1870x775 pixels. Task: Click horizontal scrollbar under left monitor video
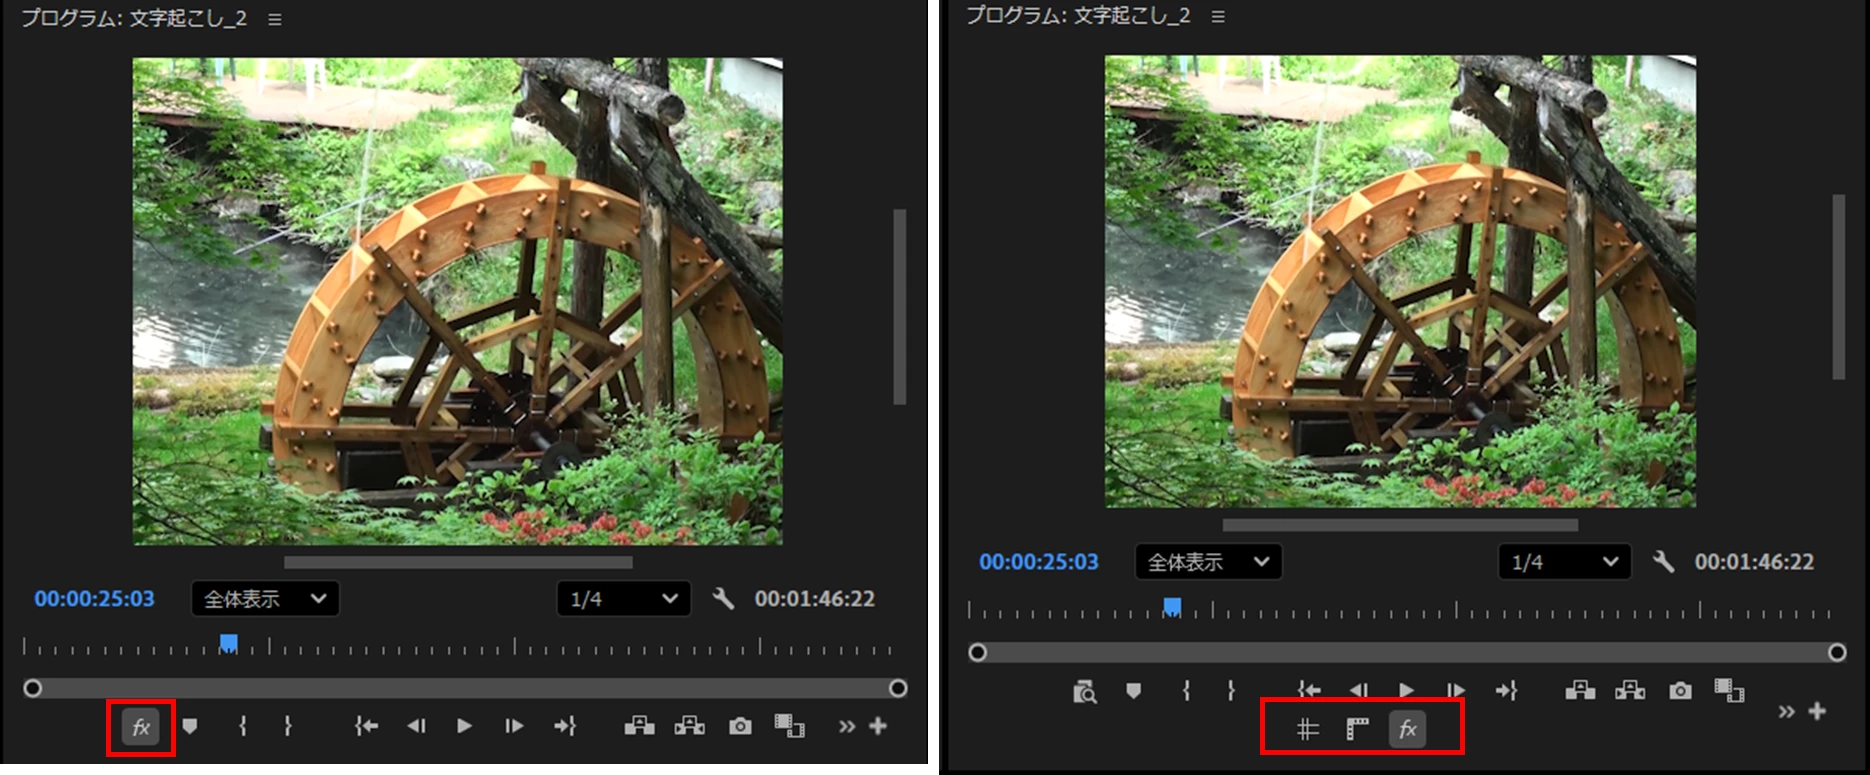(x=458, y=563)
